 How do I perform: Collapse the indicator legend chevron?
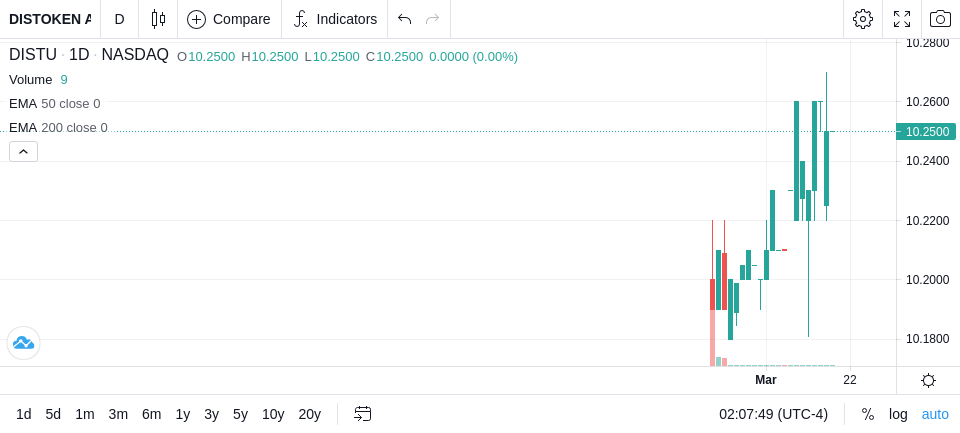[x=23, y=151]
